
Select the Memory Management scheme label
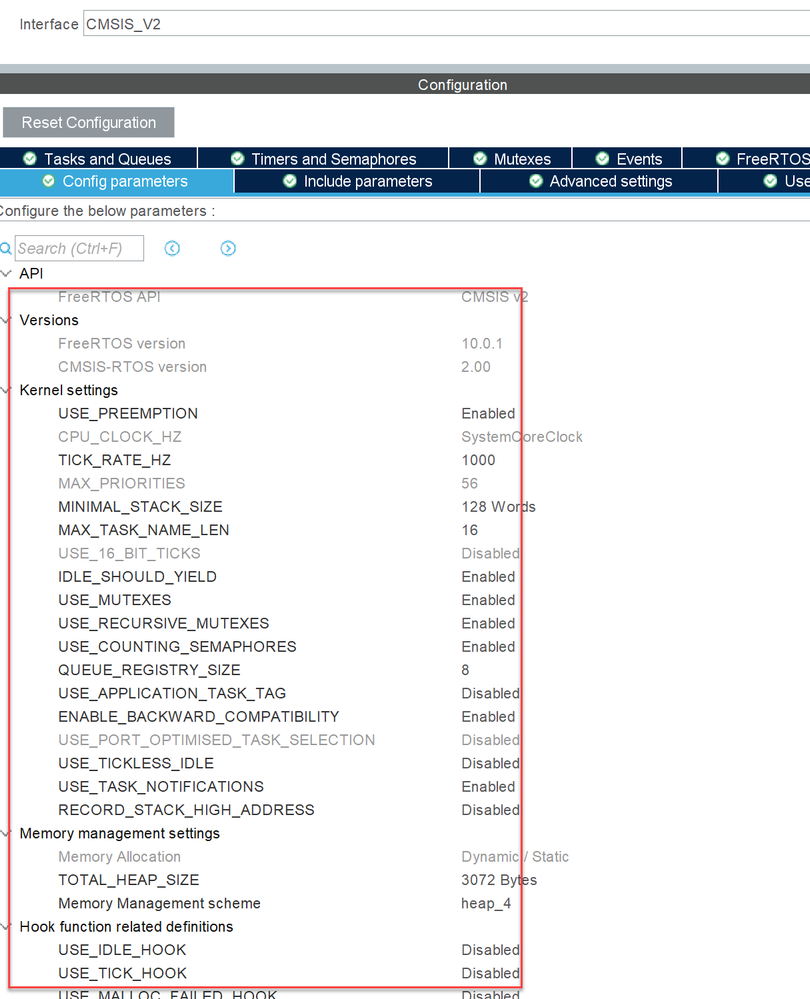click(x=159, y=903)
